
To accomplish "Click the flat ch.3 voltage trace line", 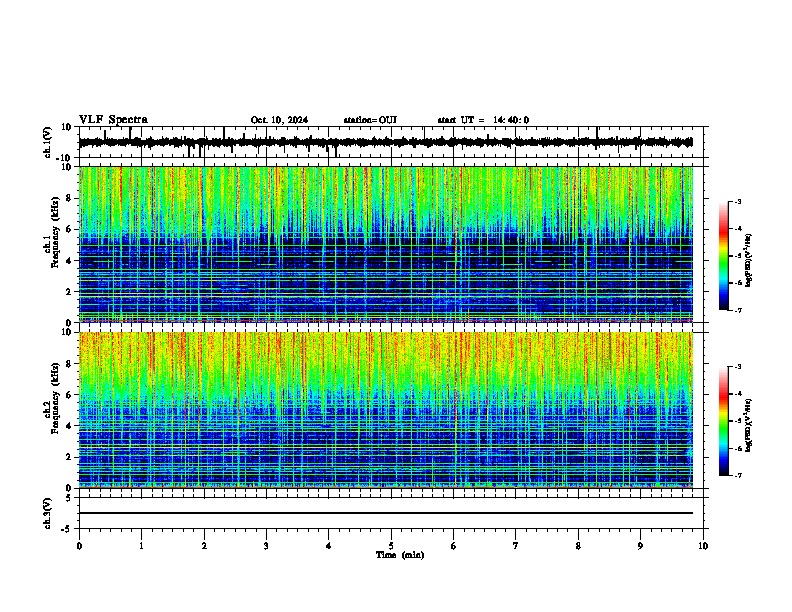I will [385, 513].
